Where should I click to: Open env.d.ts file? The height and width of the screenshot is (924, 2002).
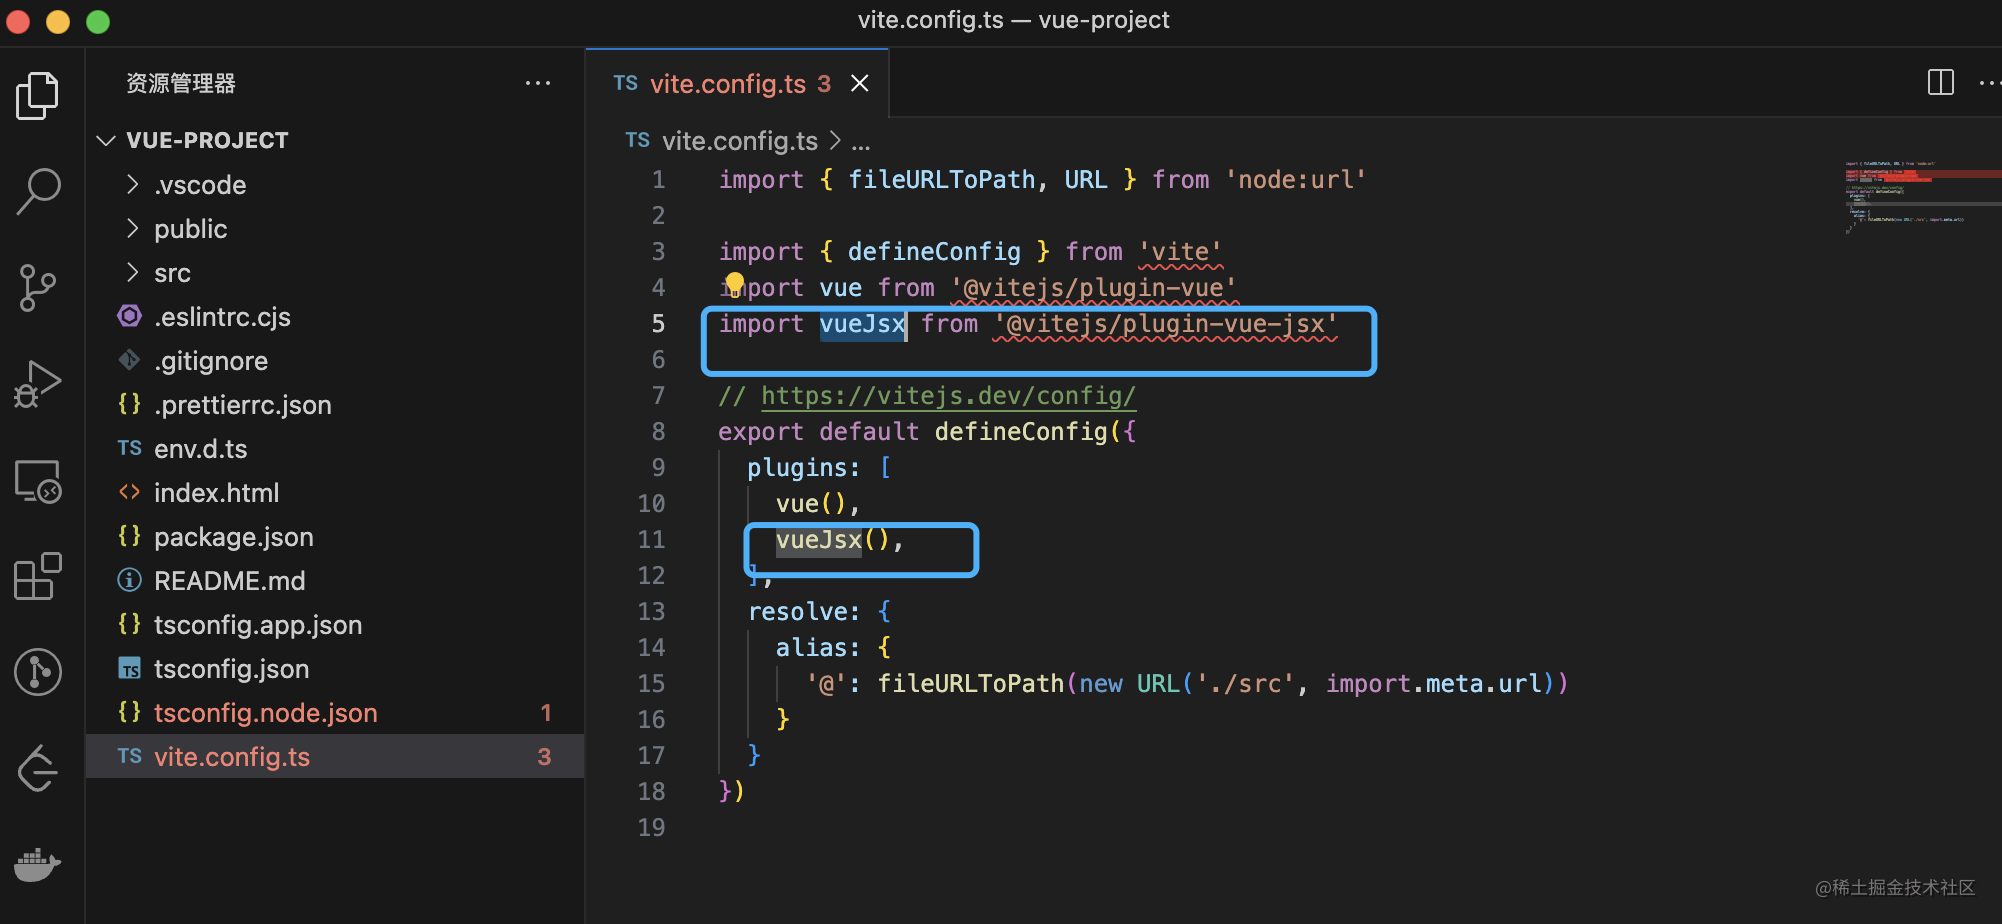201,449
